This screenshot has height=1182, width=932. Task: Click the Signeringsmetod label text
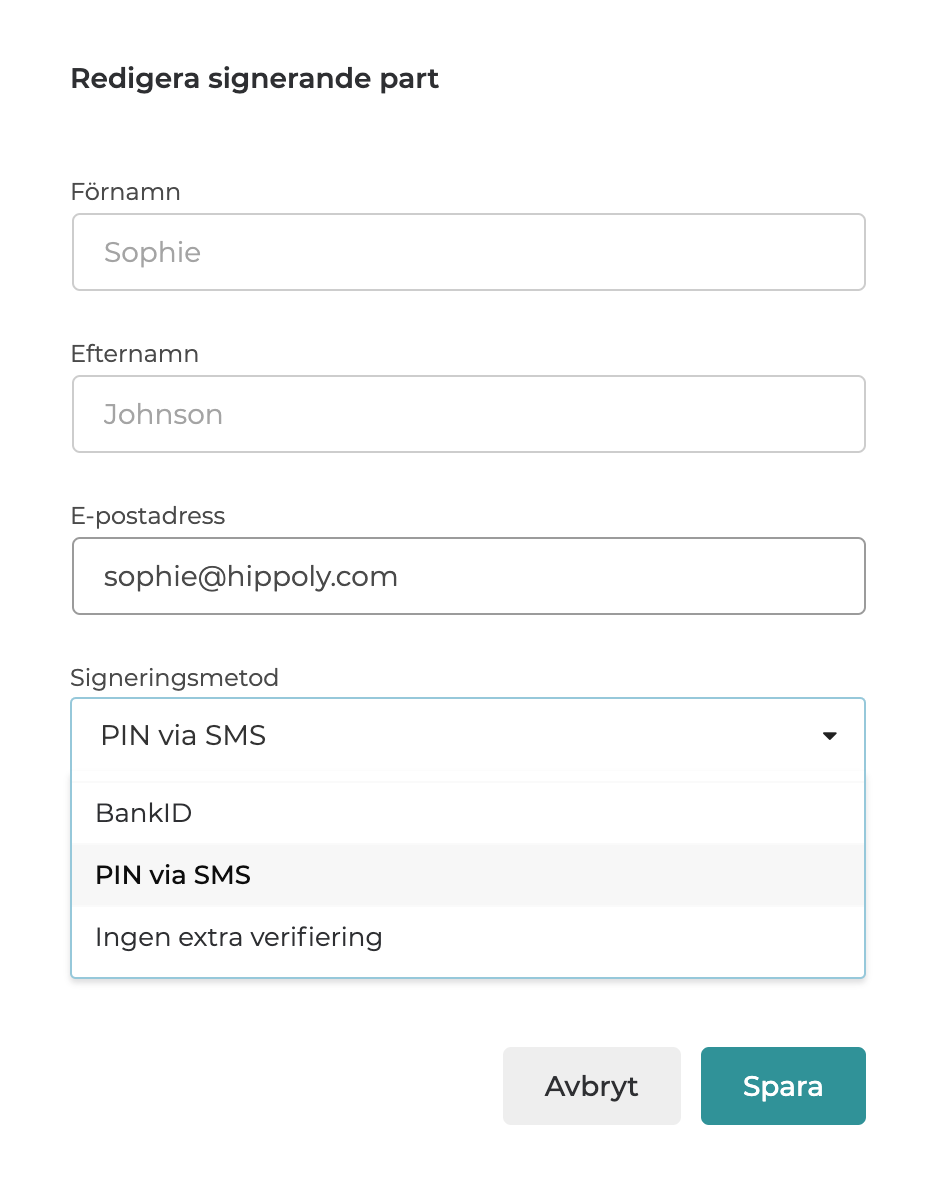point(174,678)
